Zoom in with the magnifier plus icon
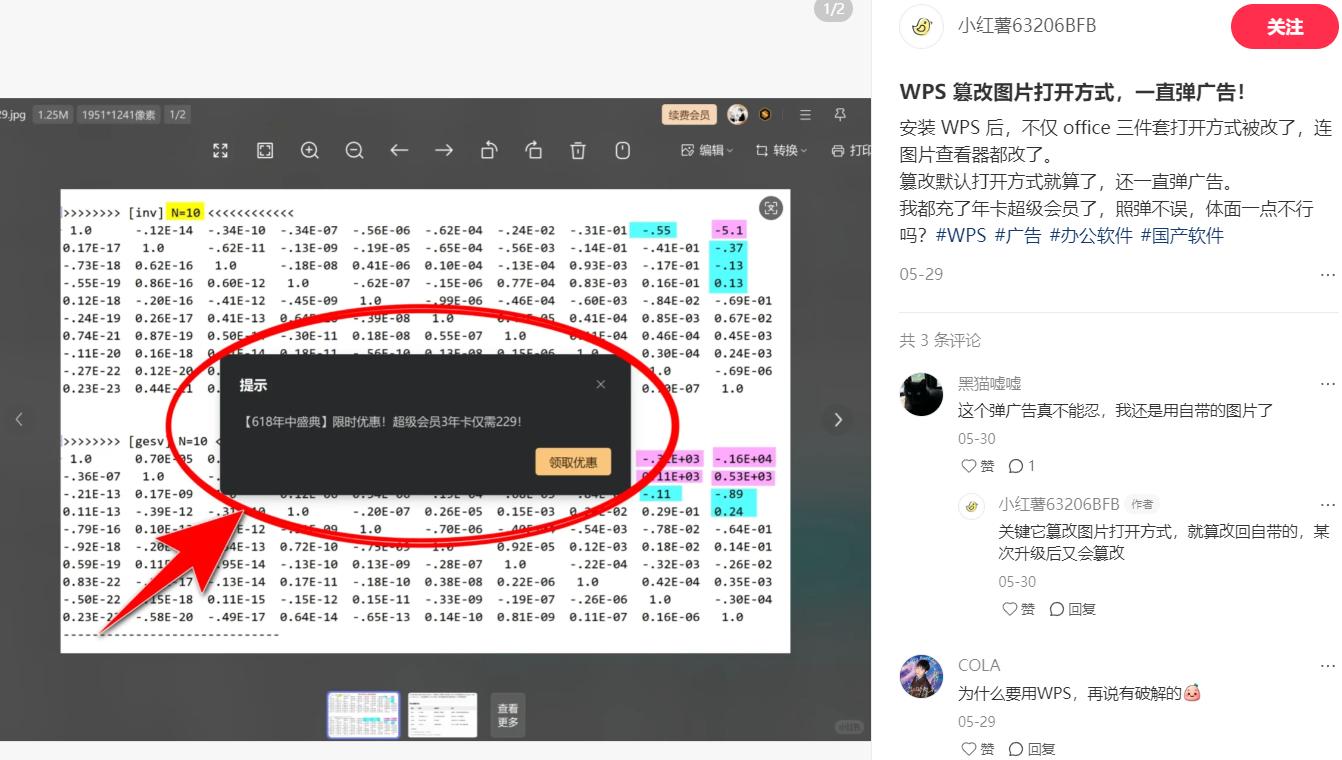 (310, 150)
